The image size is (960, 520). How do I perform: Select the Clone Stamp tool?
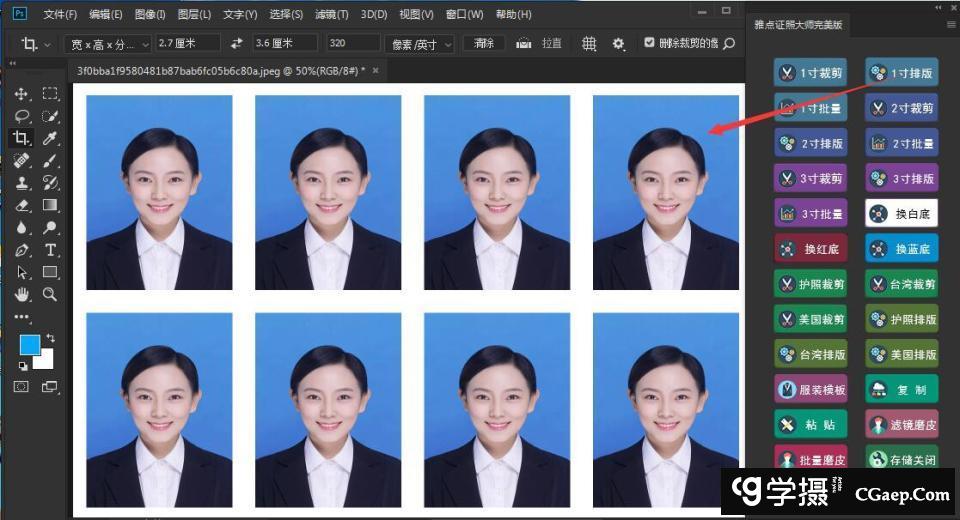pos(21,183)
